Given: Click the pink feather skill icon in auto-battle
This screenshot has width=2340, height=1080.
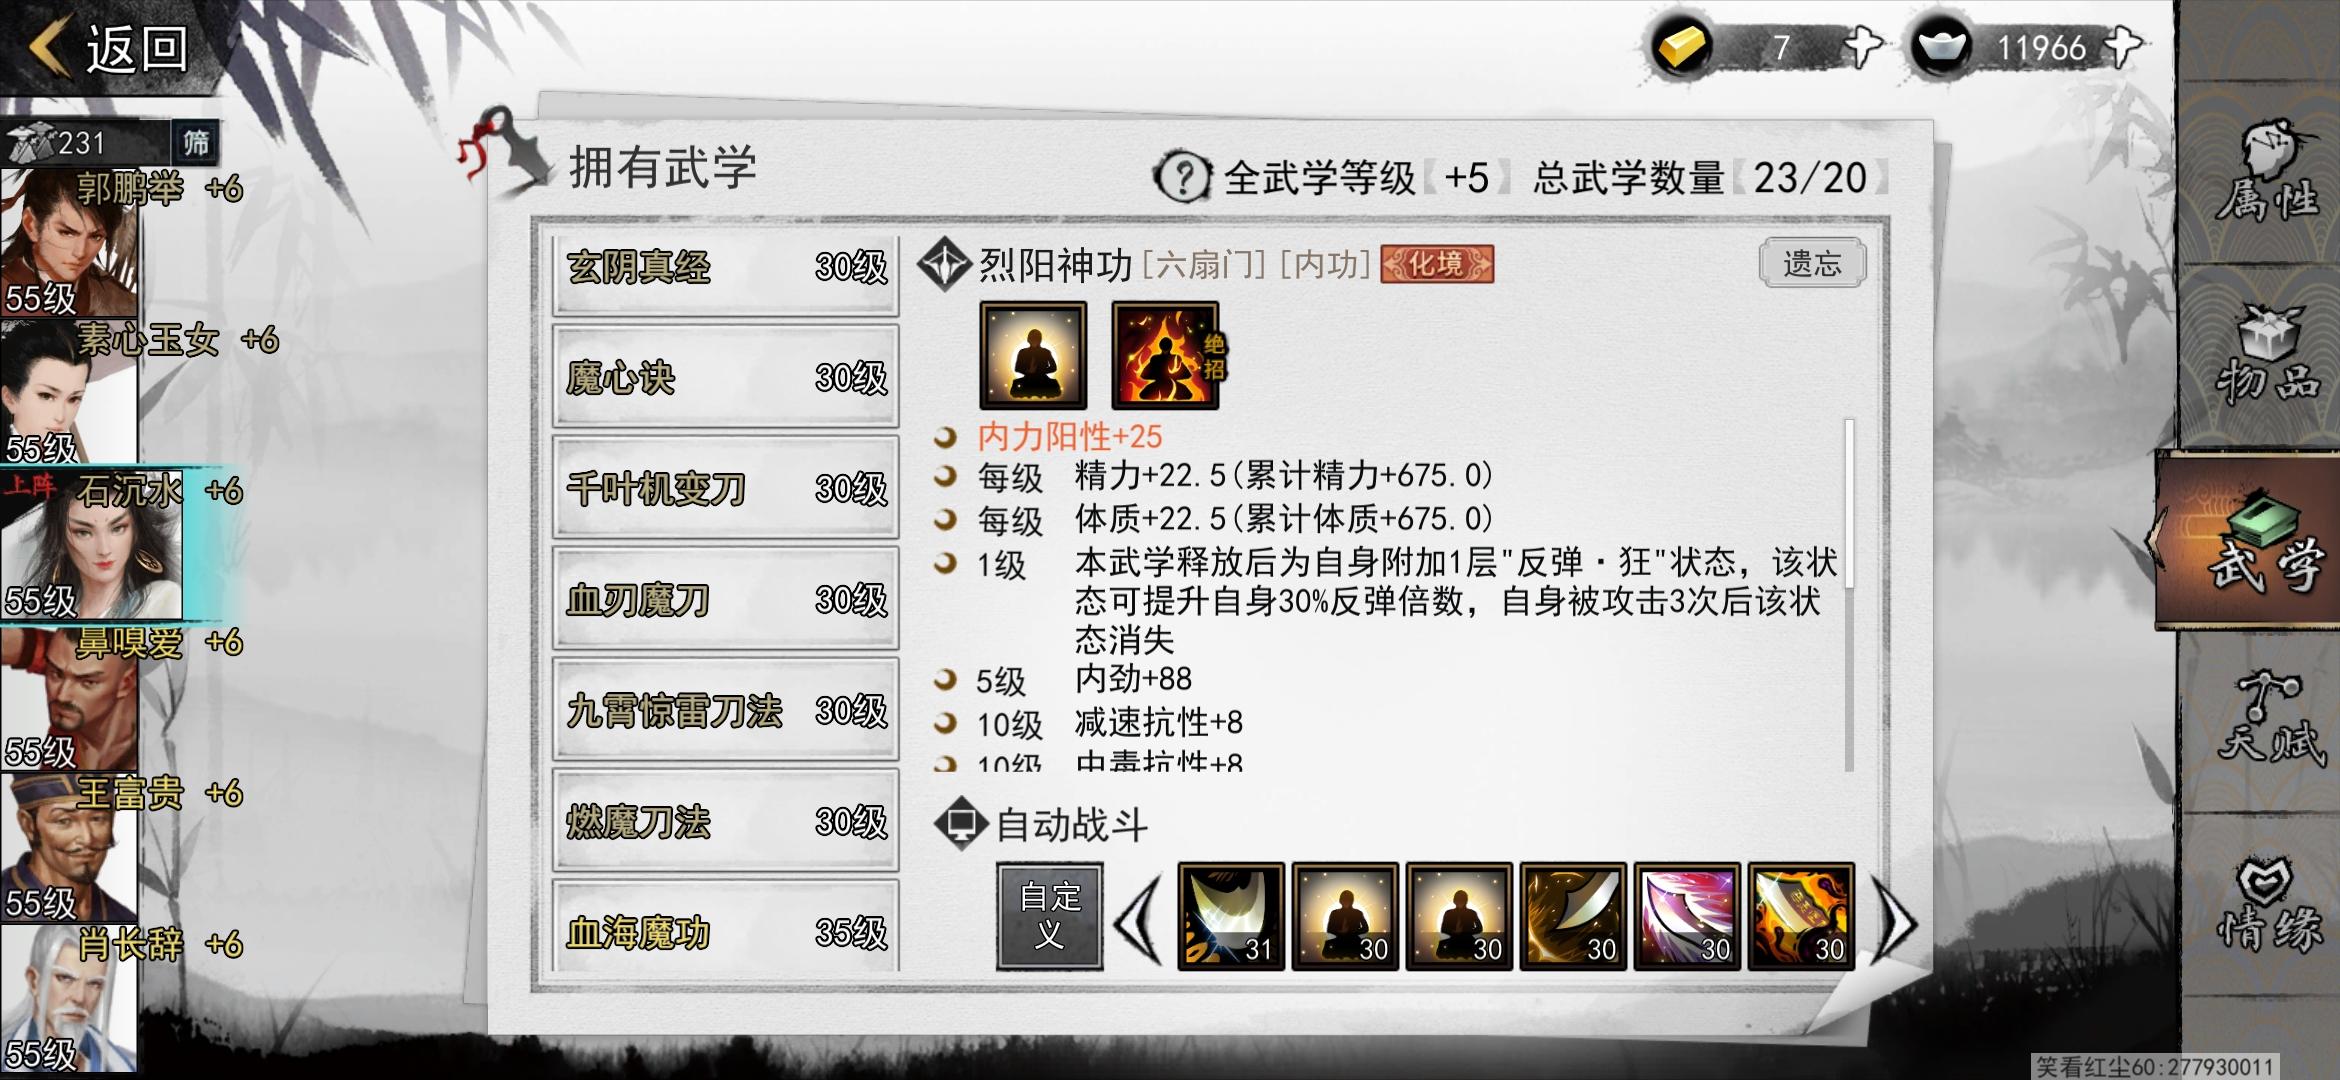Looking at the screenshot, I should 1687,917.
